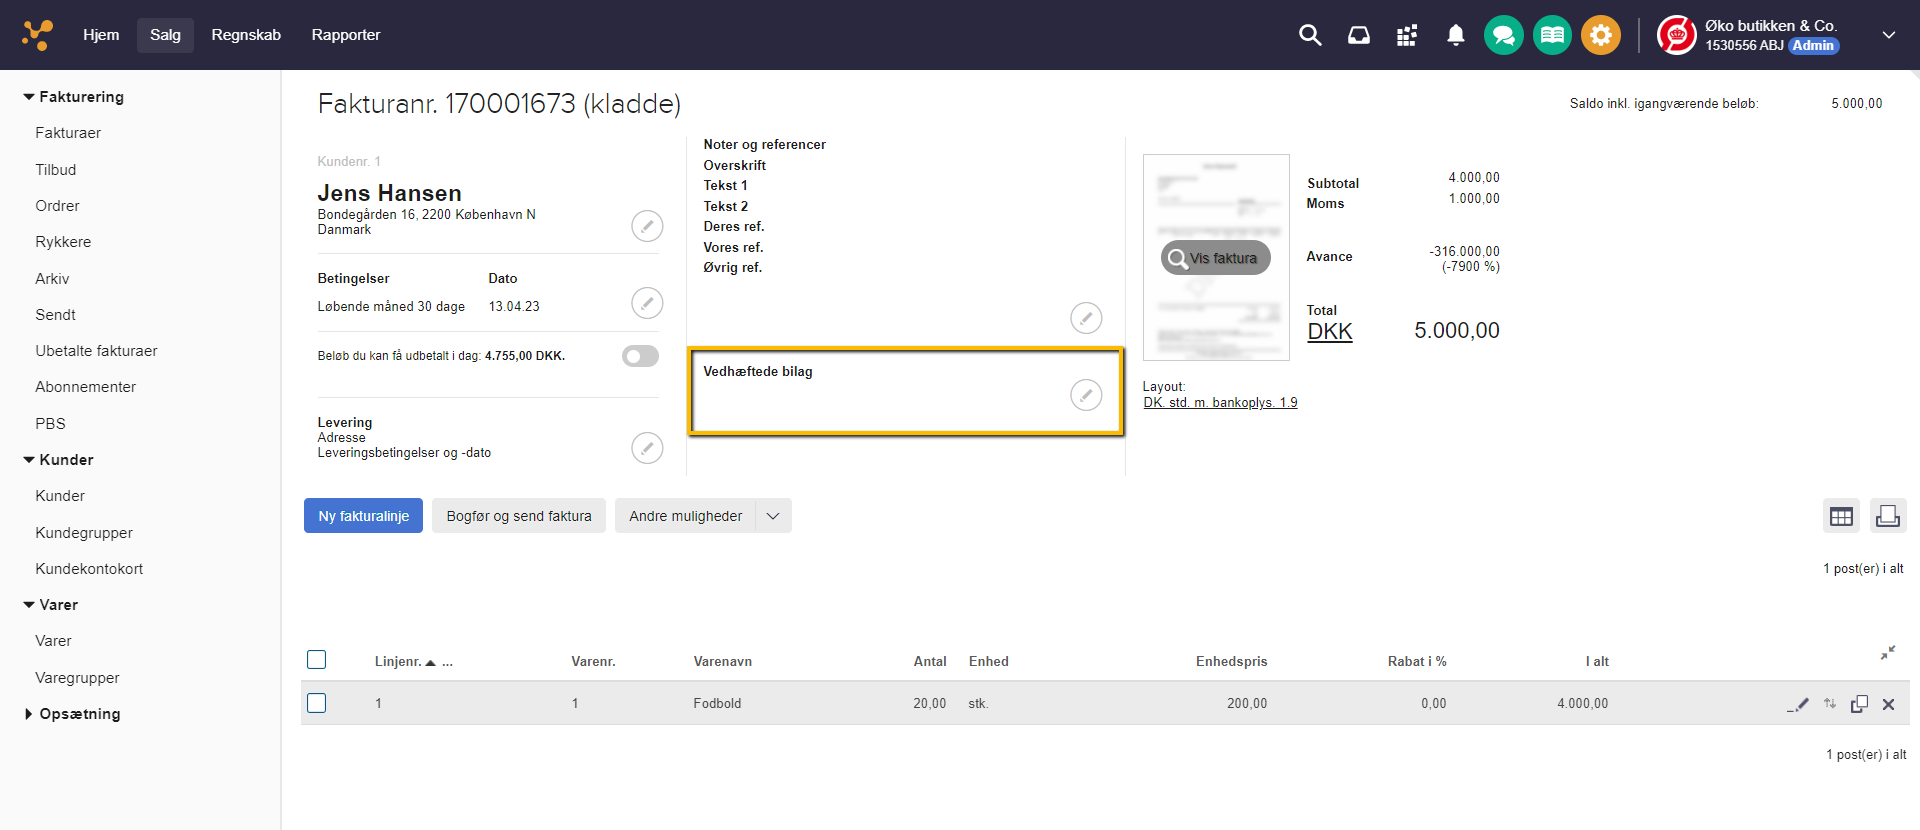Open the green chat bubble icon
This screenshot has height=830, width=1920.
click(1503, 35)
